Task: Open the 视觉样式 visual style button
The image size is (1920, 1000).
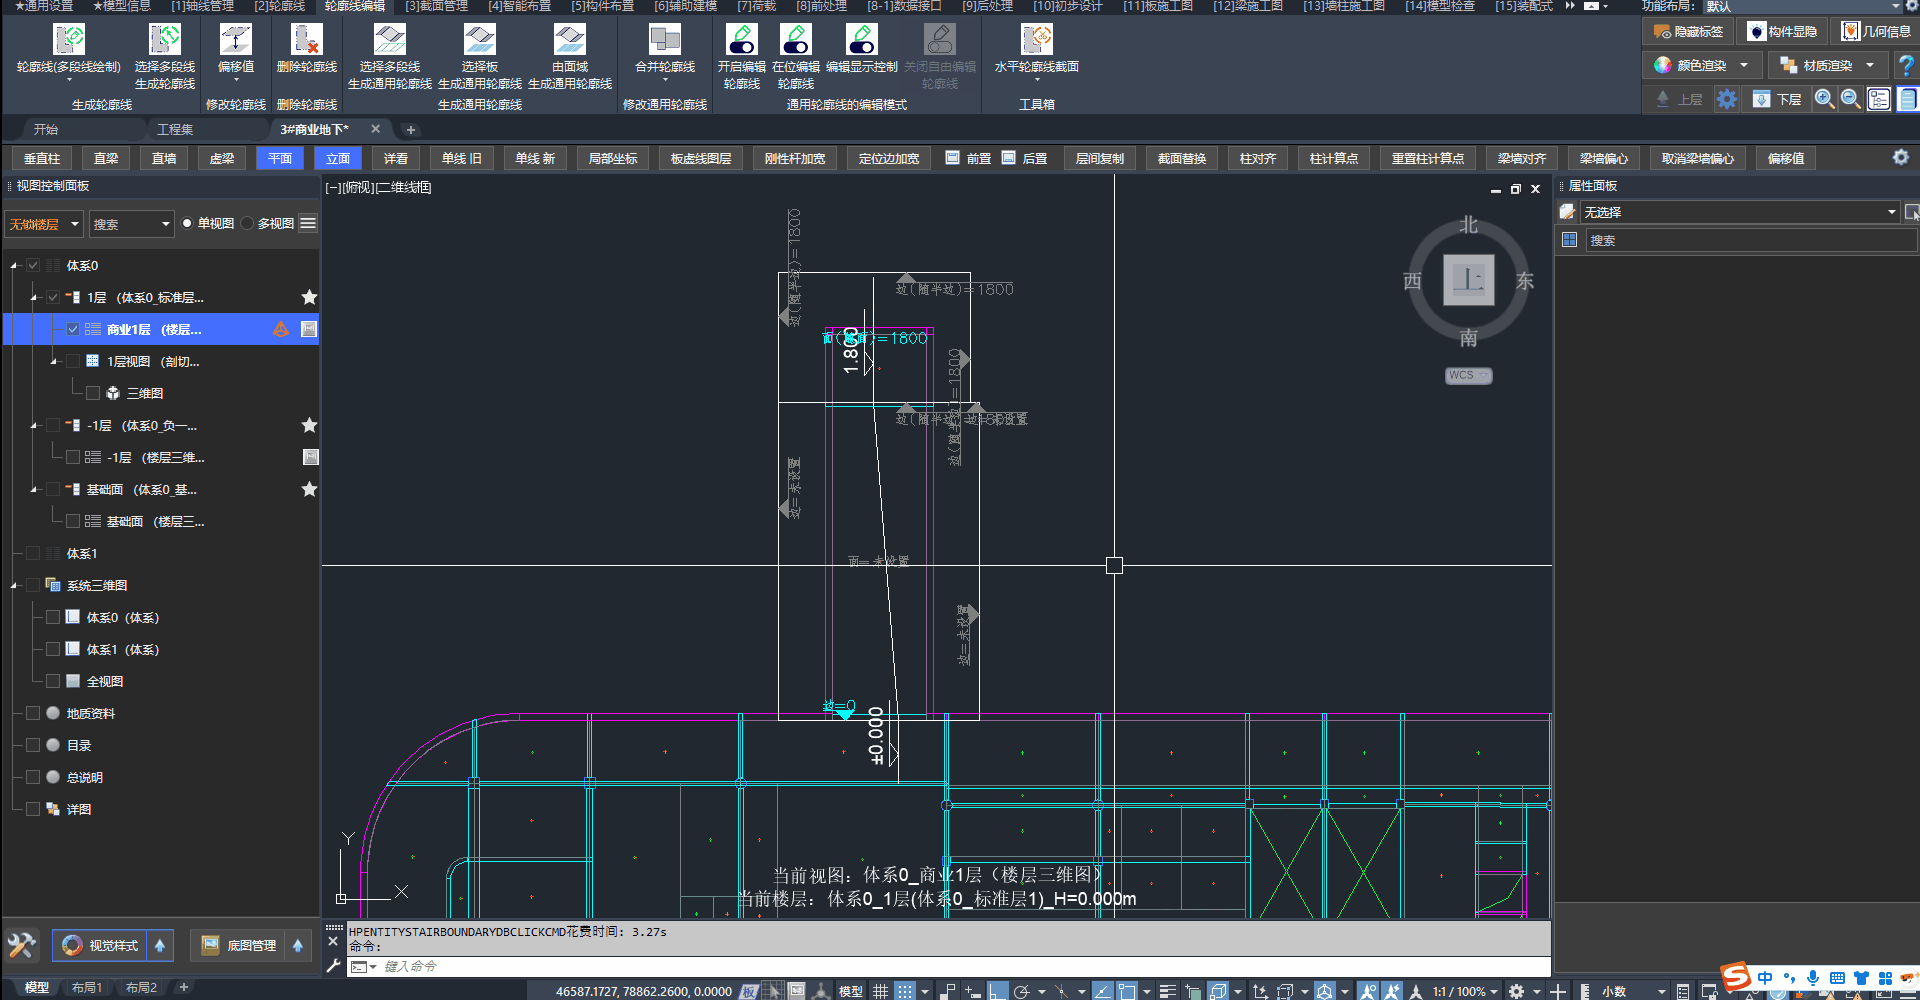Action: coord(100,945)
